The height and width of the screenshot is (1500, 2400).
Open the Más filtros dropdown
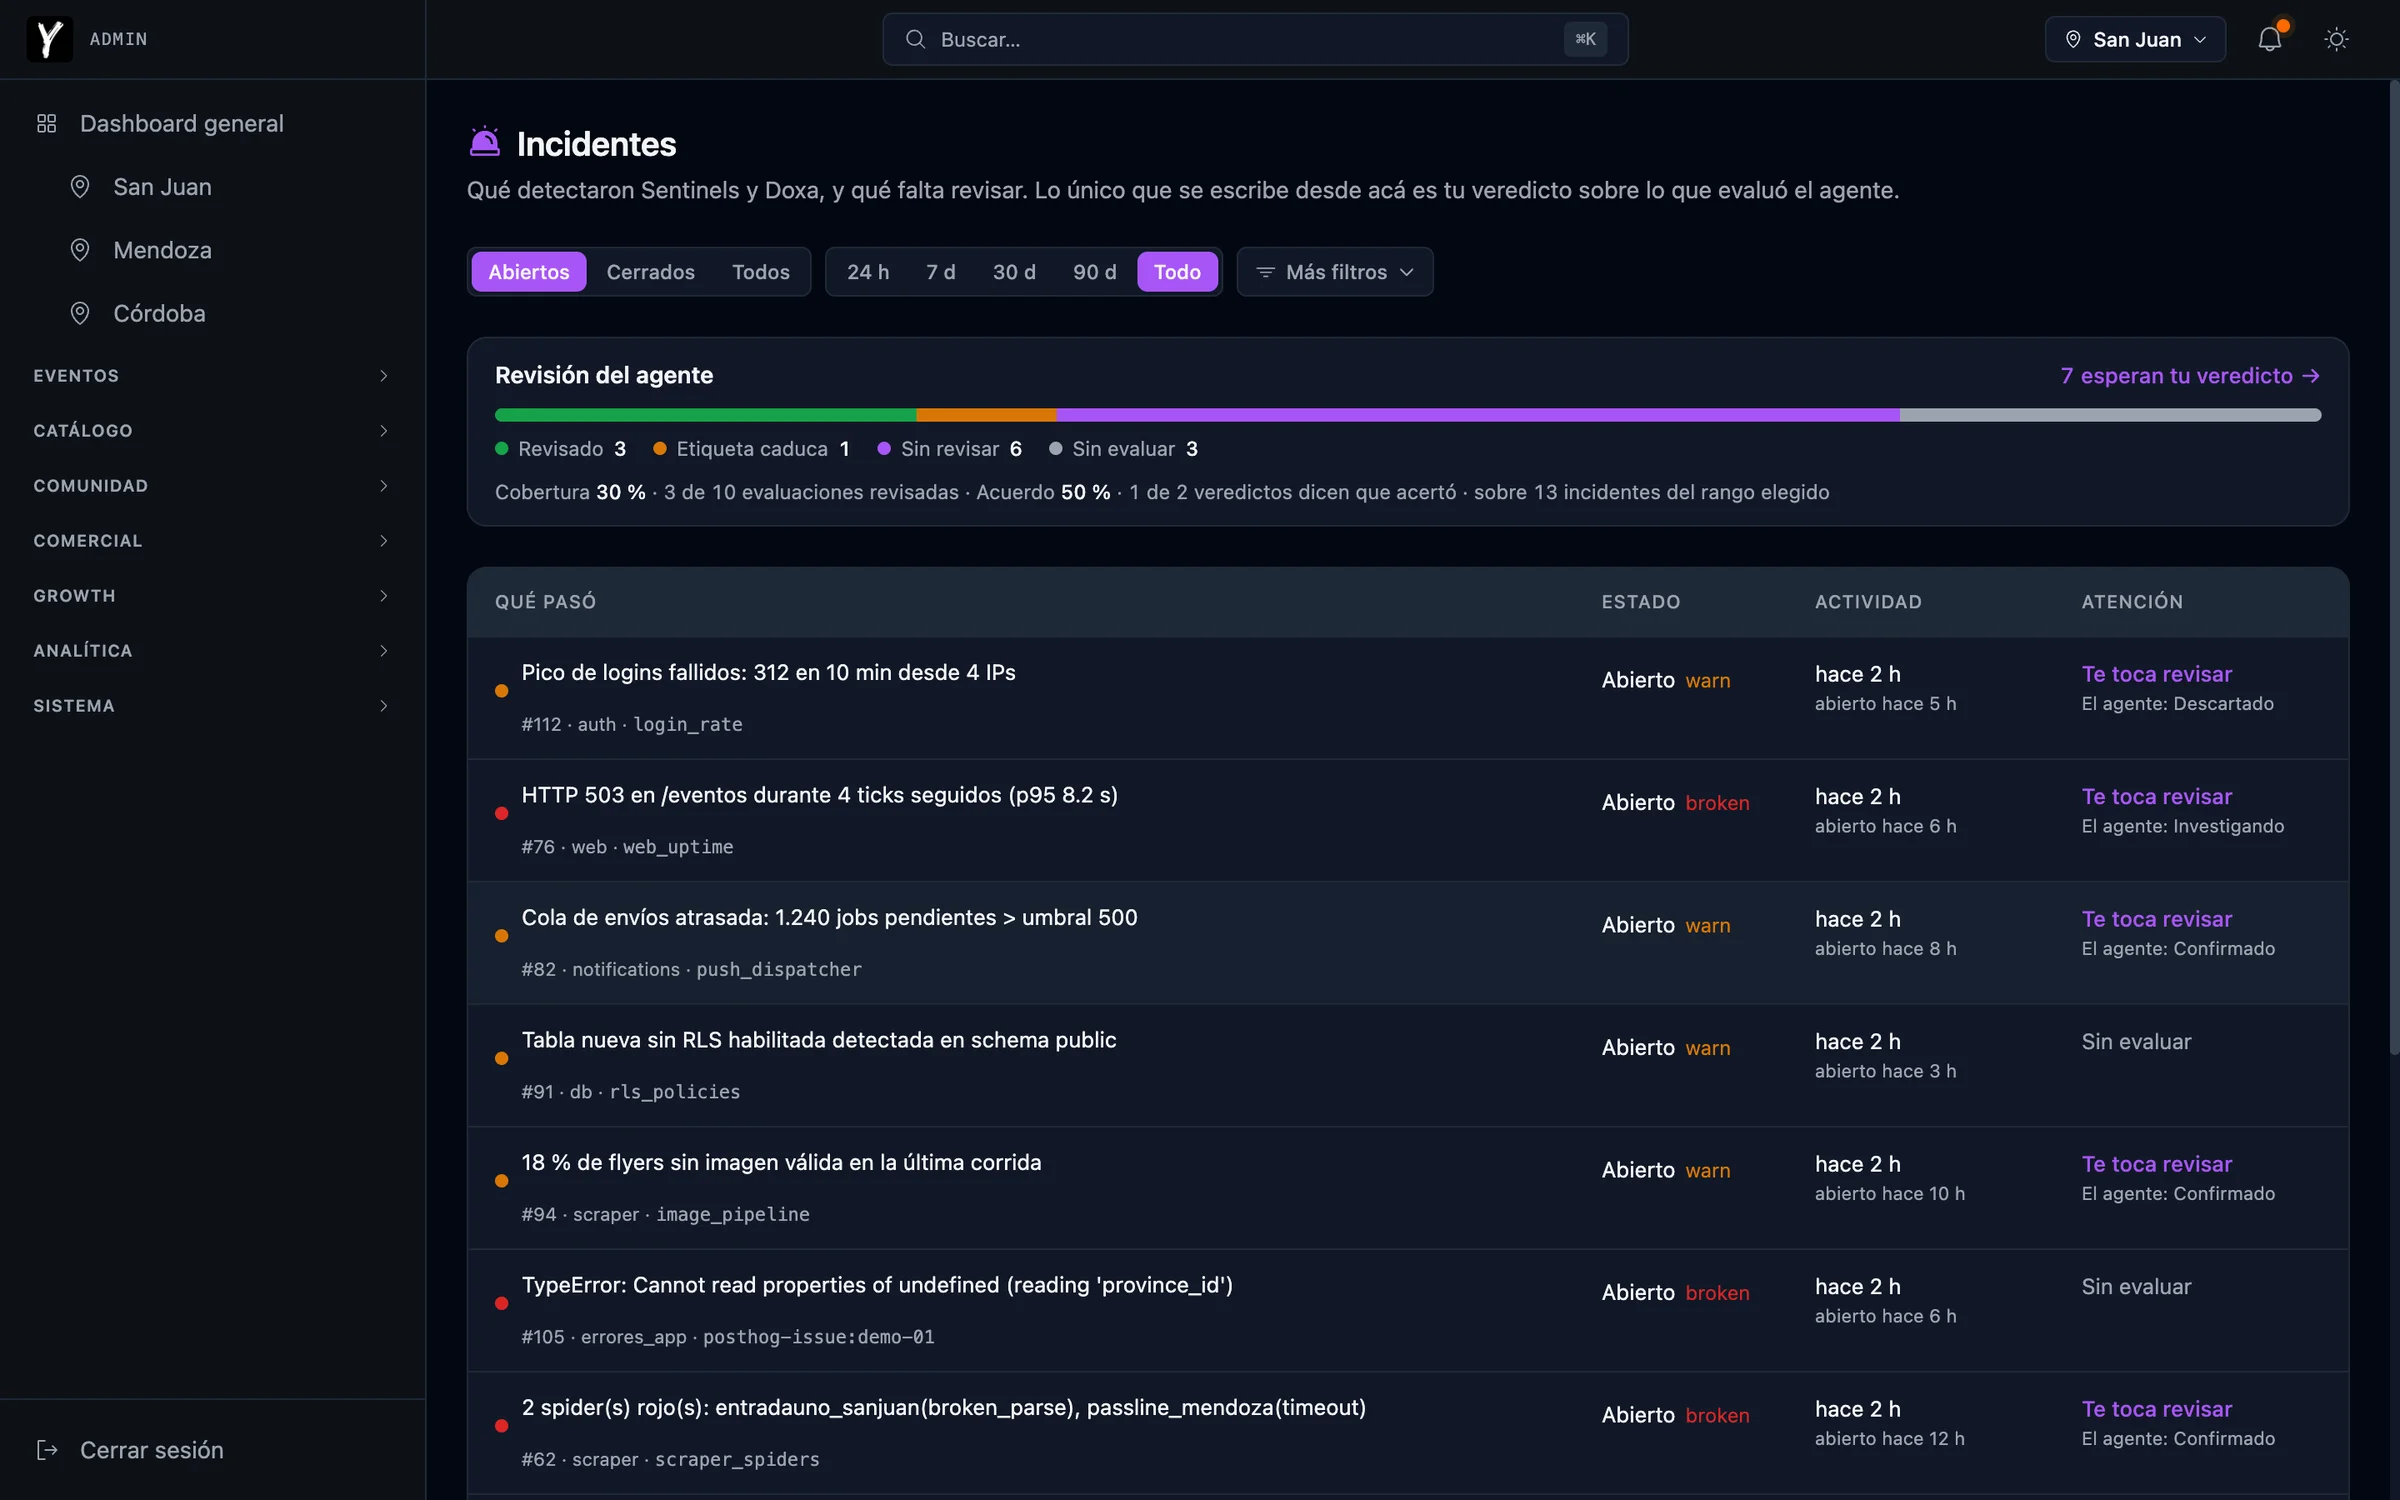point(1335,272)
